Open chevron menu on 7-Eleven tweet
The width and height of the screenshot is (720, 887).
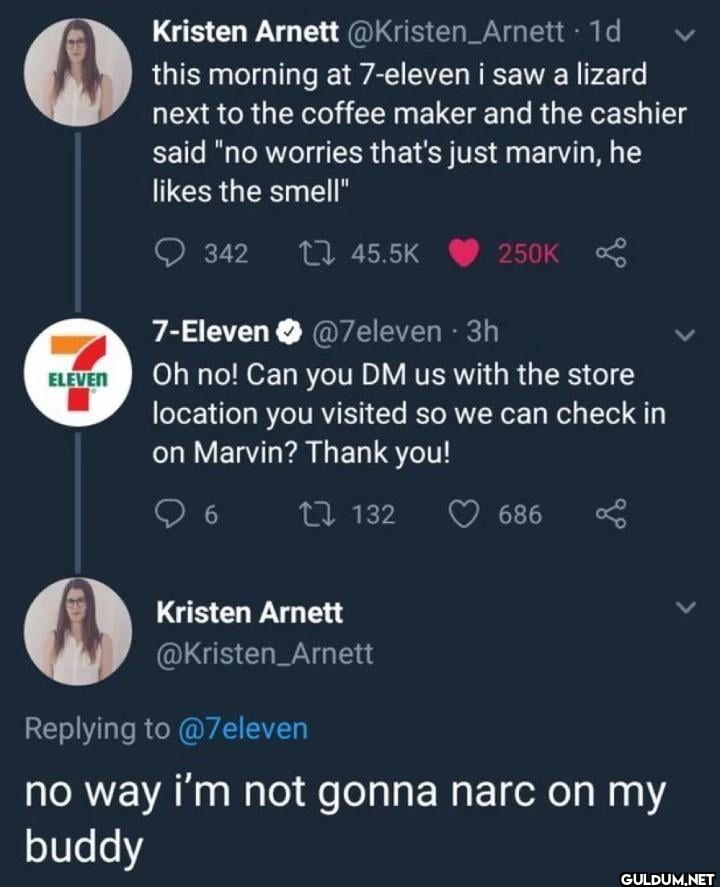[x=685, y=335]
